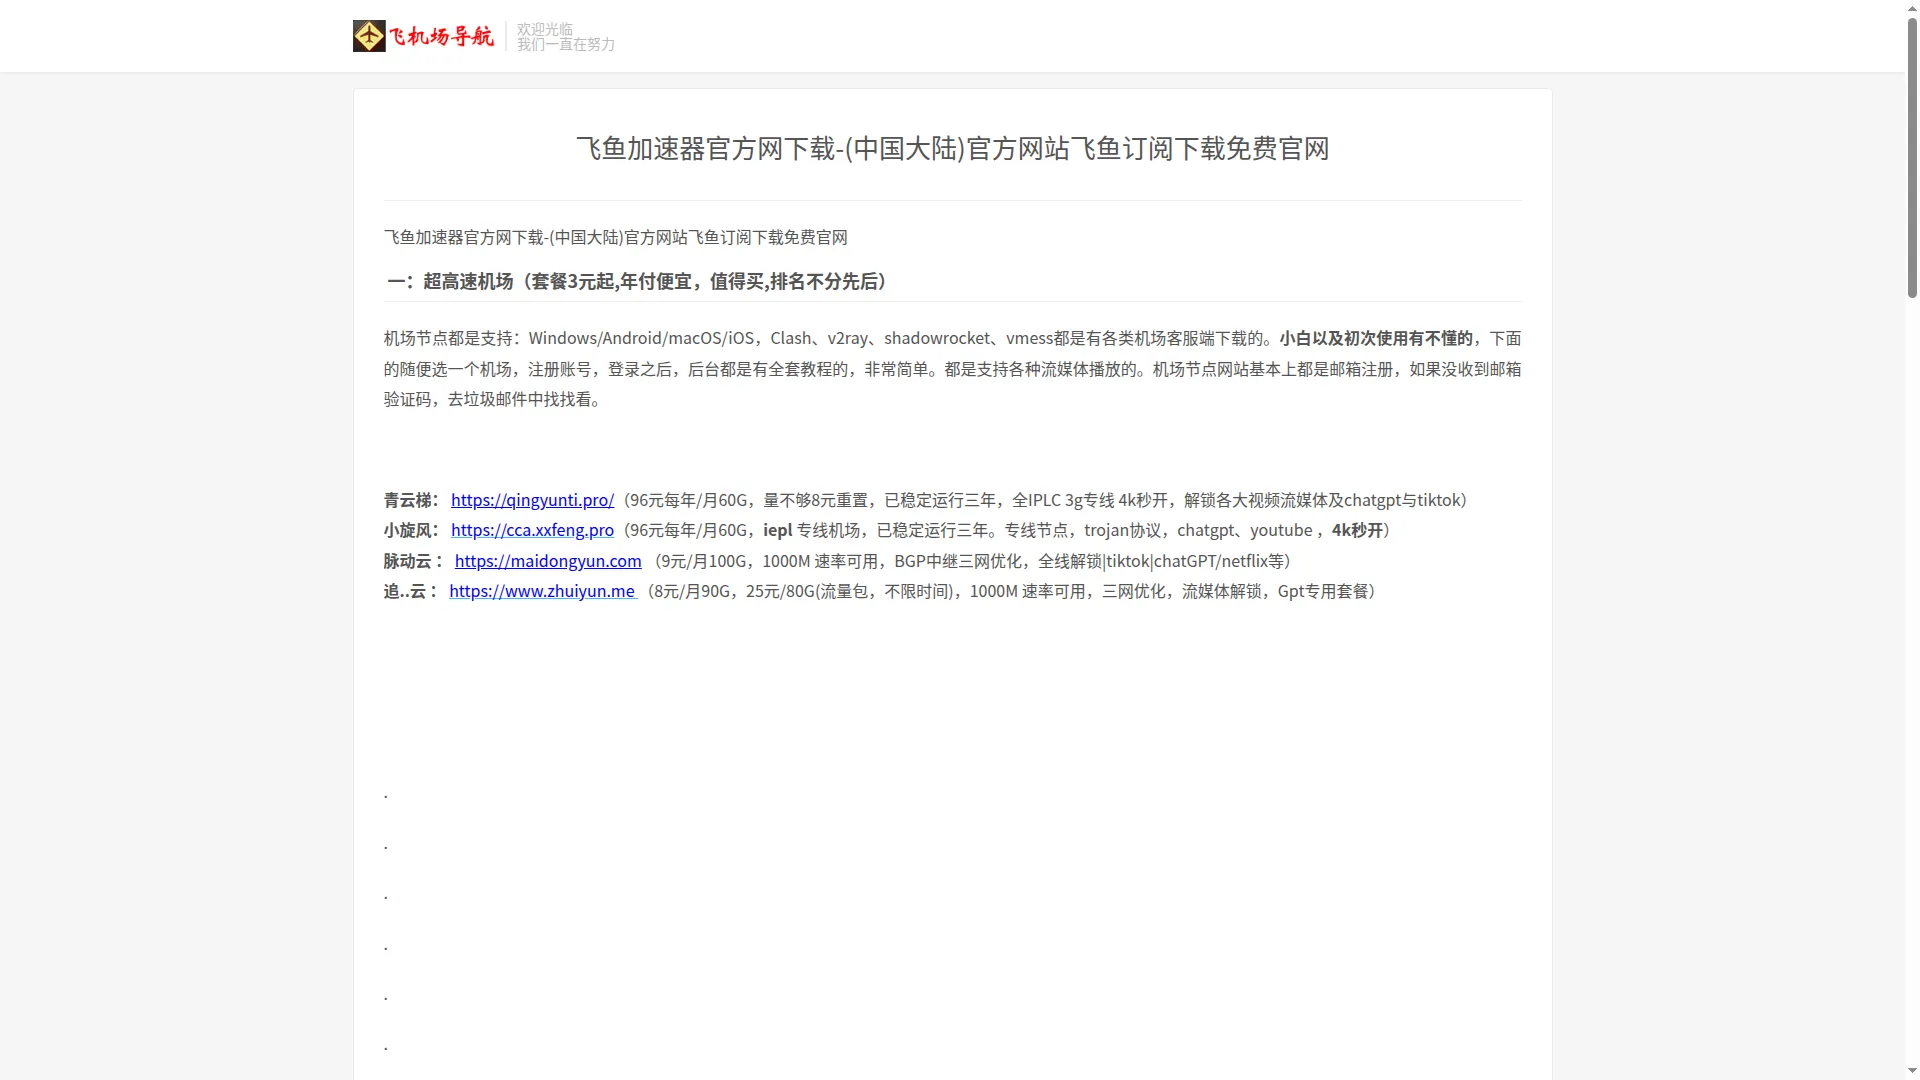Image resolution: width=1920 pixels, height=1080 pixels.
Task: Click the 飞机场导航 site title text
Action: point(441,37)
